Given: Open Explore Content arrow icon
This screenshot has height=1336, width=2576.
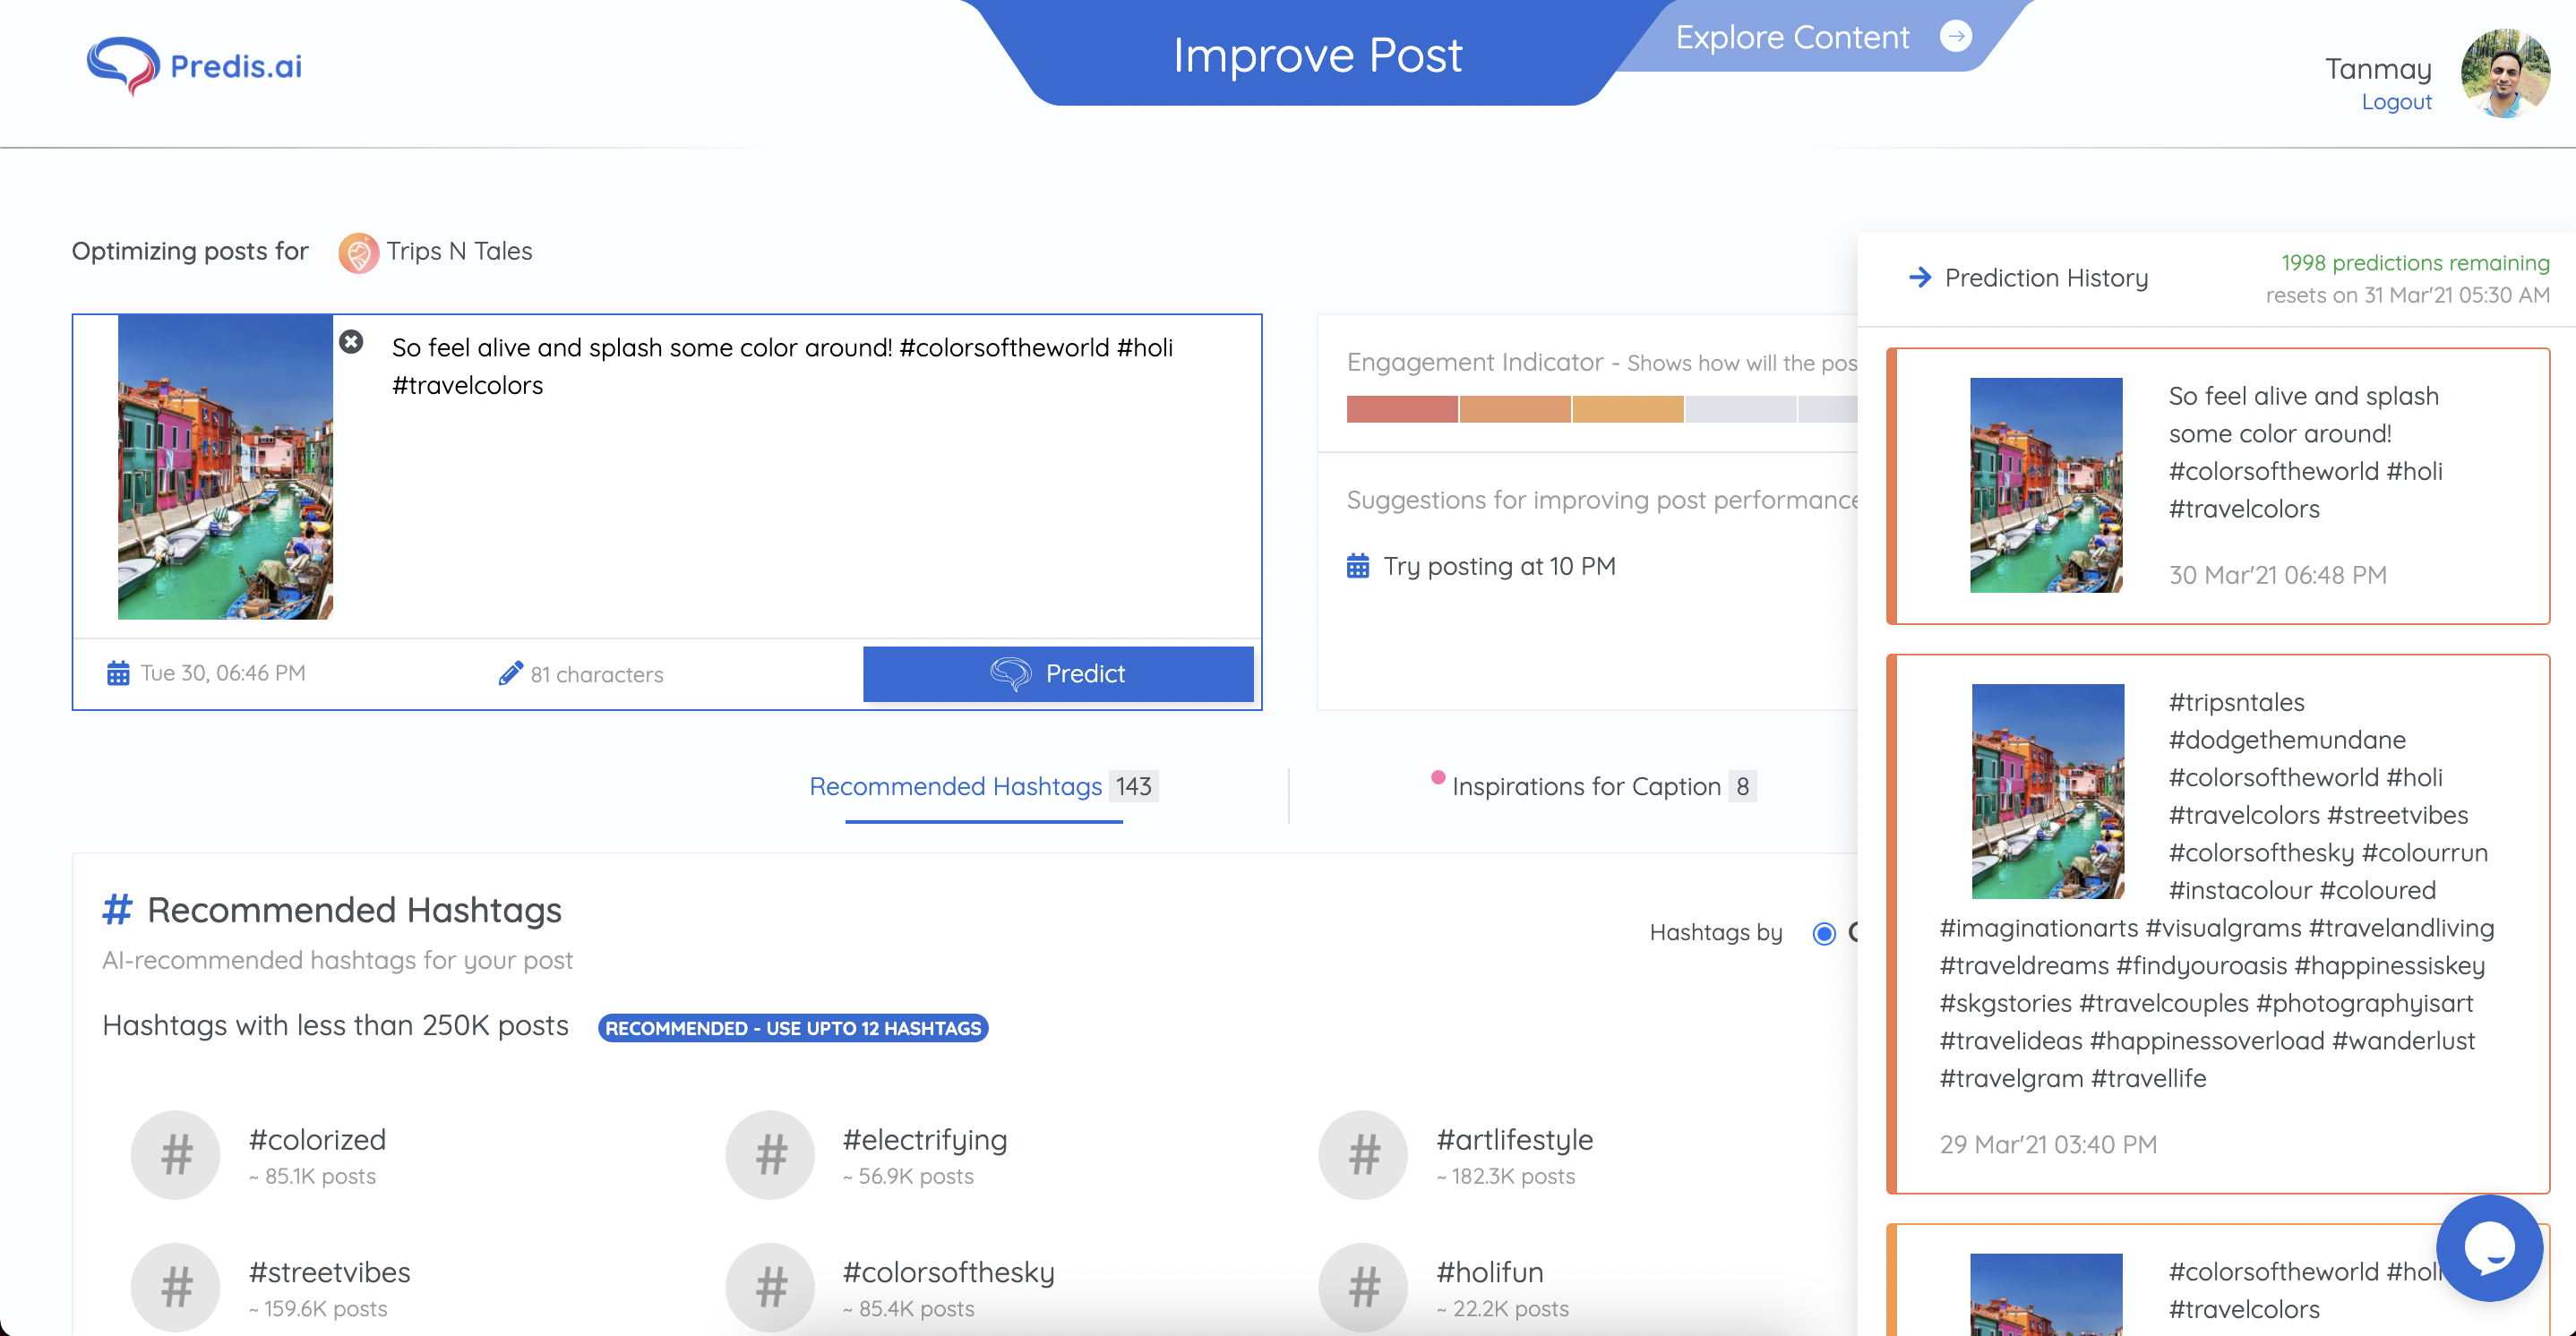Looking at the screenshot, I should point(1955,37).
